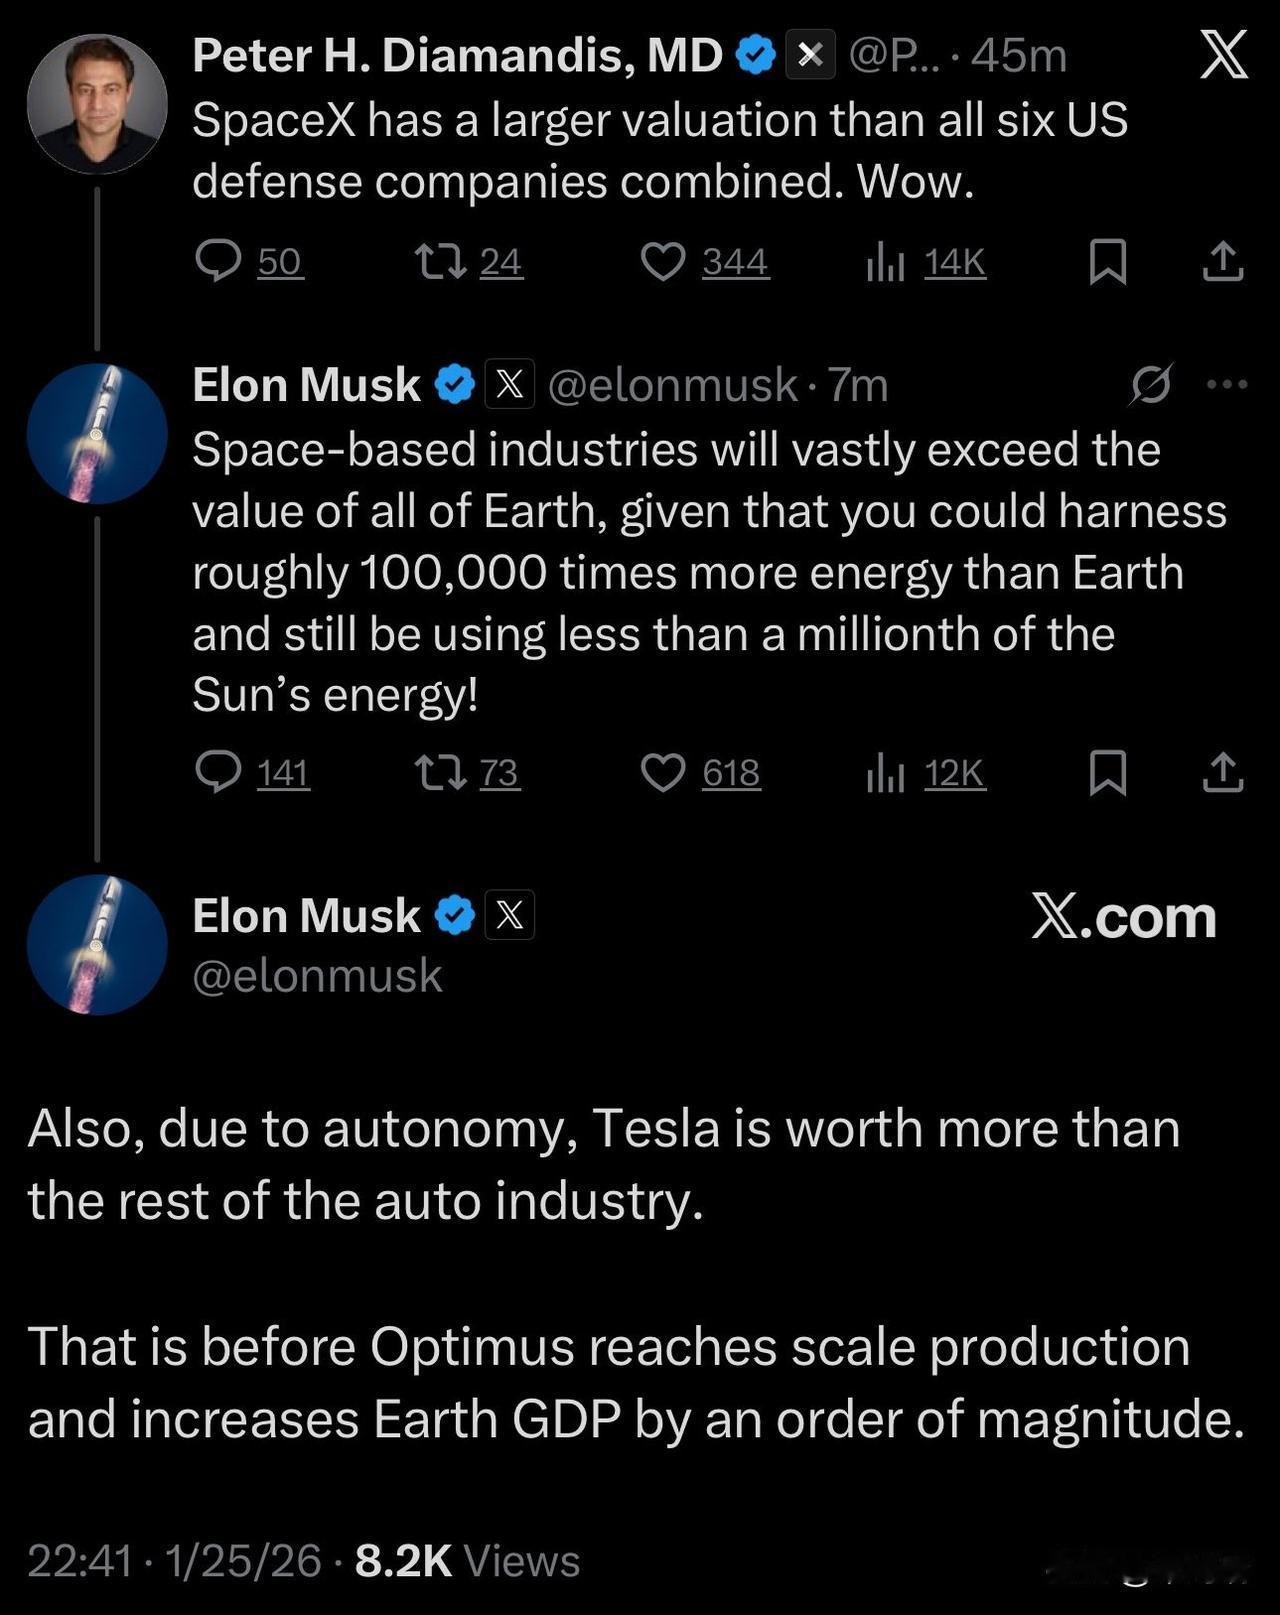The height and width of the screenshot is (1615, 1280).
Task: Click the X logo in top corner
Action: point(1223,54)
